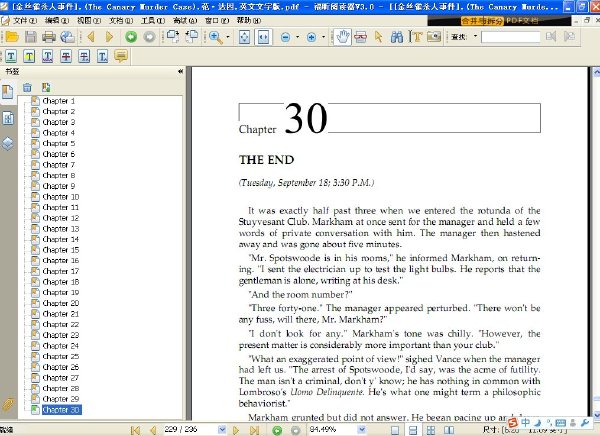Click the grey Next View toolbar button
This screenshot has width=600, height=436.
[149, 37]
